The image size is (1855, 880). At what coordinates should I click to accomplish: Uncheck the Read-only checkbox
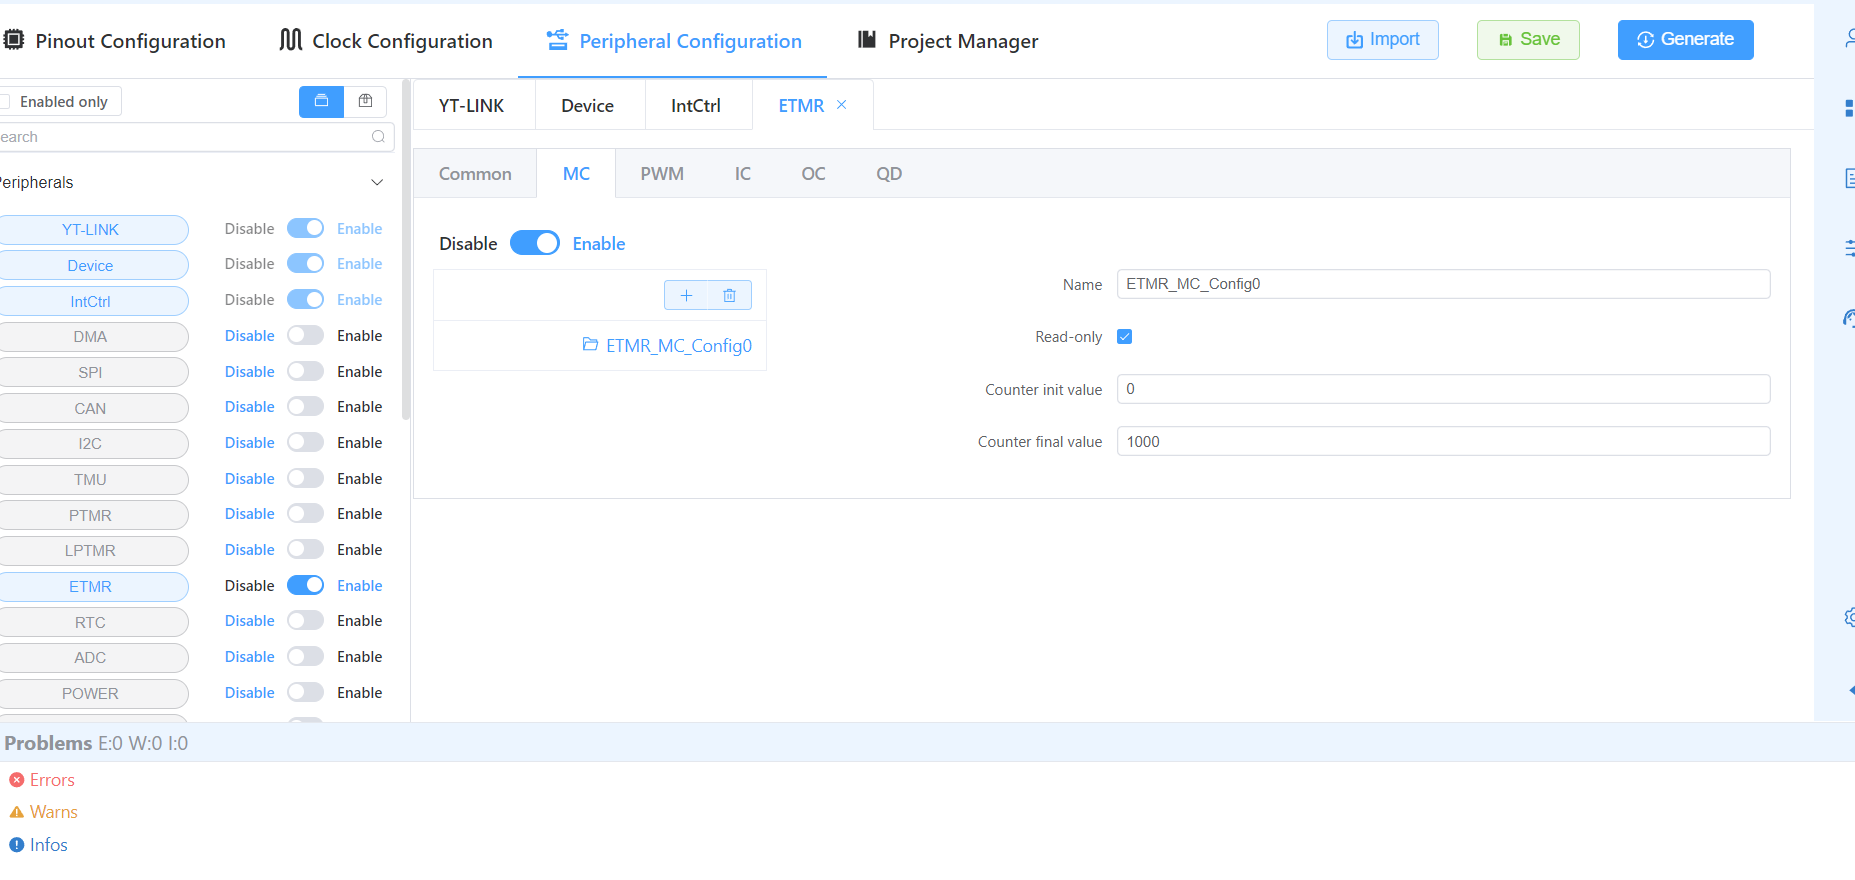1124,337
